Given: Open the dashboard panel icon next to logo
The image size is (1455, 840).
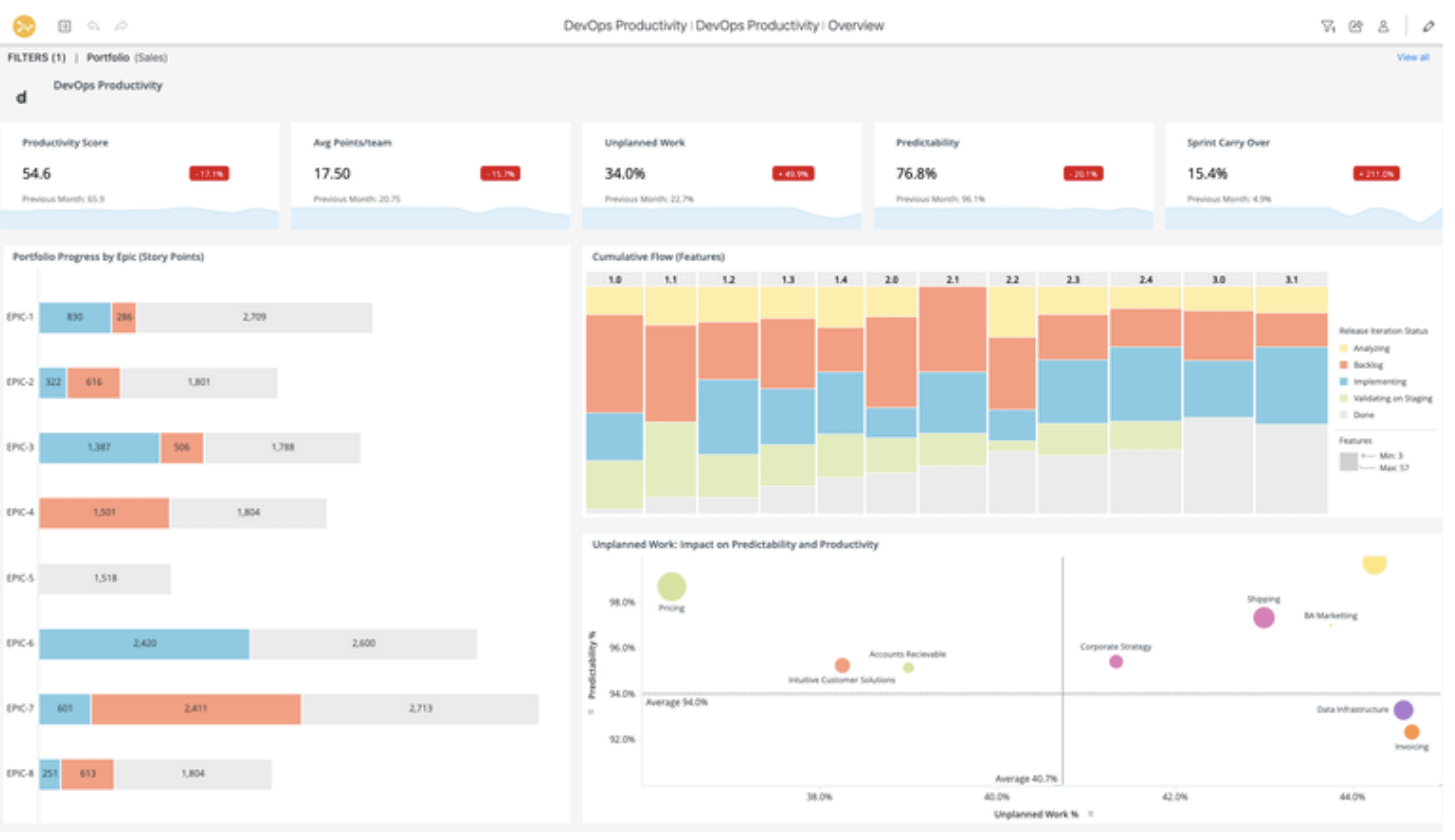Looking at the screenshot, I should pyautogui.click(x=64, y=26).
